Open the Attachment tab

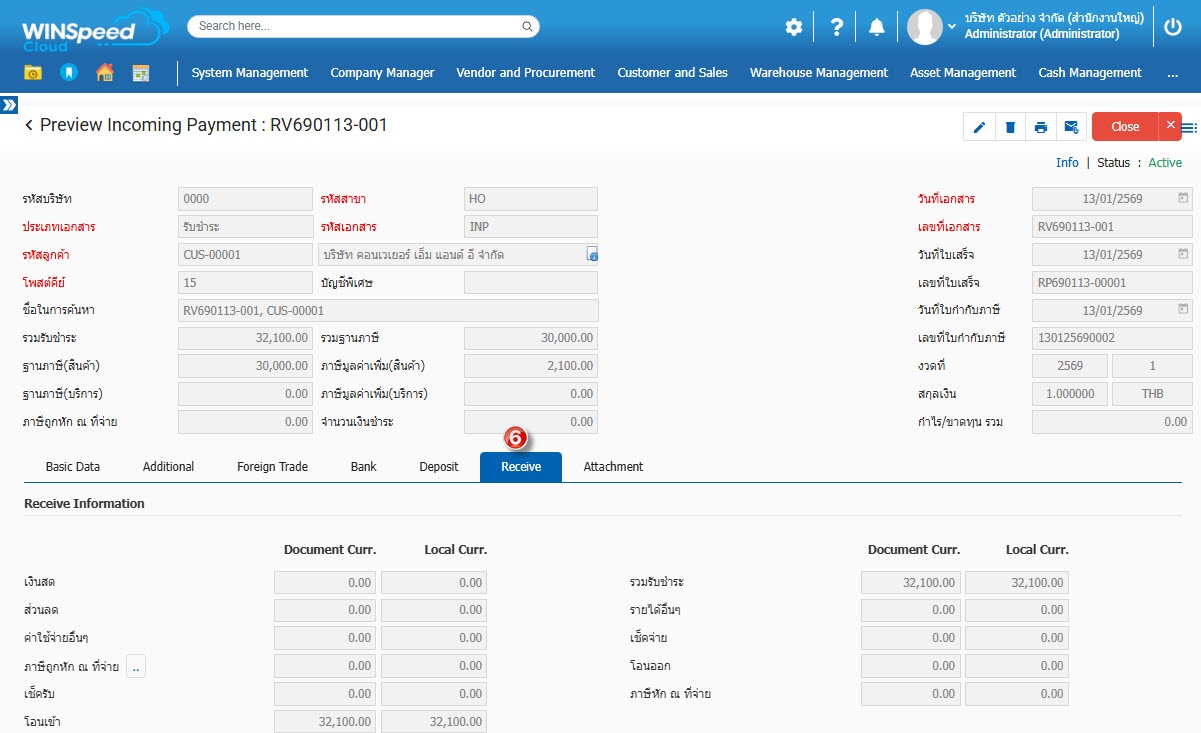(x=613, y=467)
